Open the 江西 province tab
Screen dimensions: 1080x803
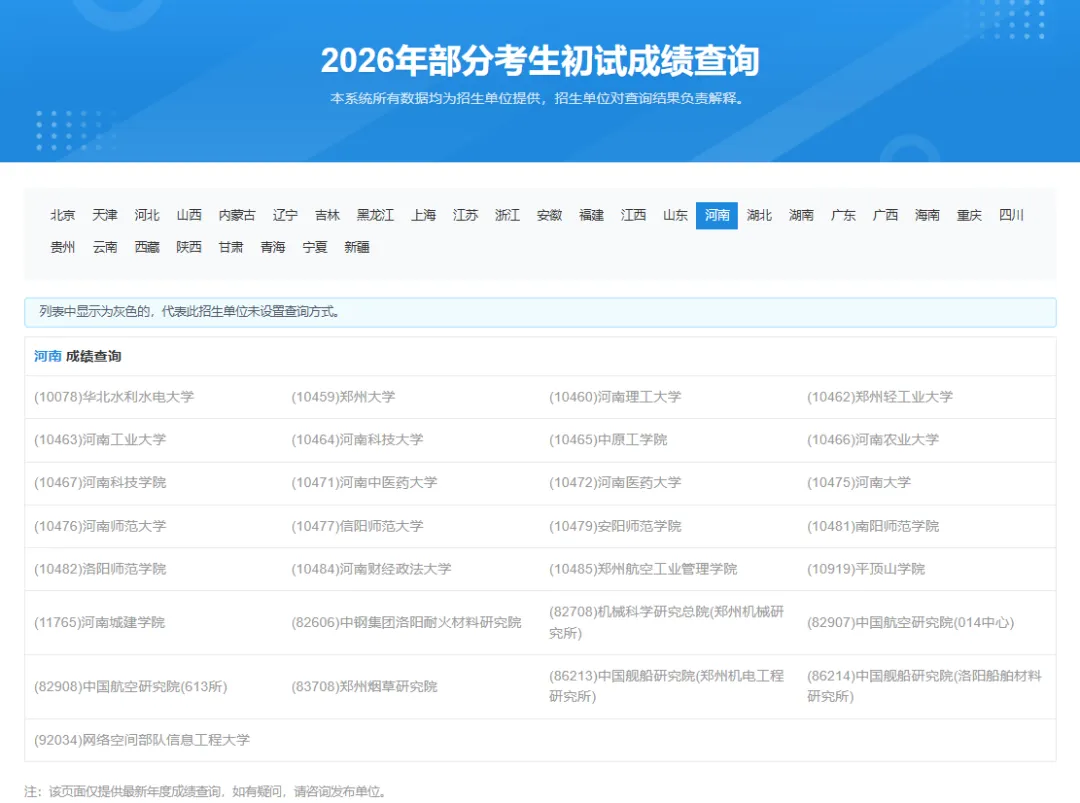tap(634, 216)
